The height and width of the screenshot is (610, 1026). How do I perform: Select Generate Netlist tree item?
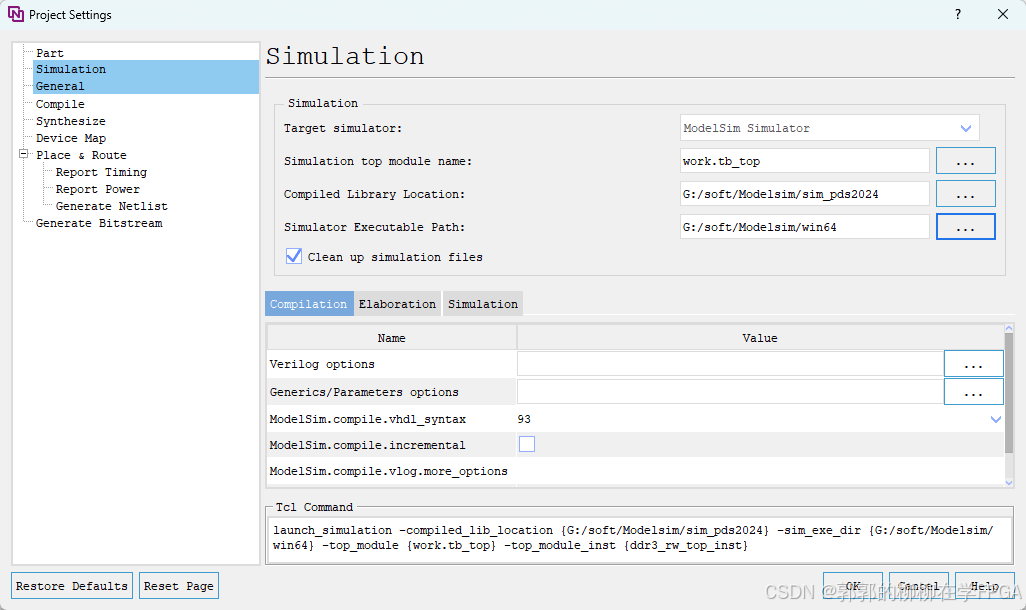[x=112, y=206]
